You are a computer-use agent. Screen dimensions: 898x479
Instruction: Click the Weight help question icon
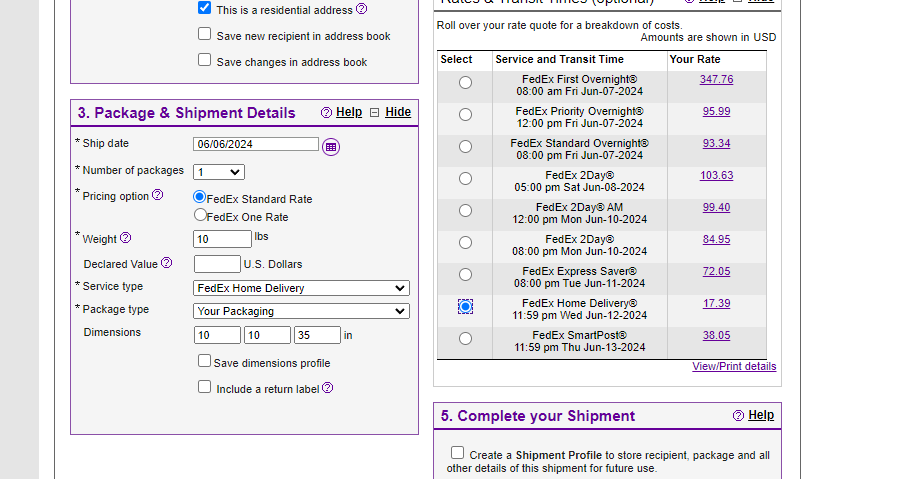click(x=125, y=237)
